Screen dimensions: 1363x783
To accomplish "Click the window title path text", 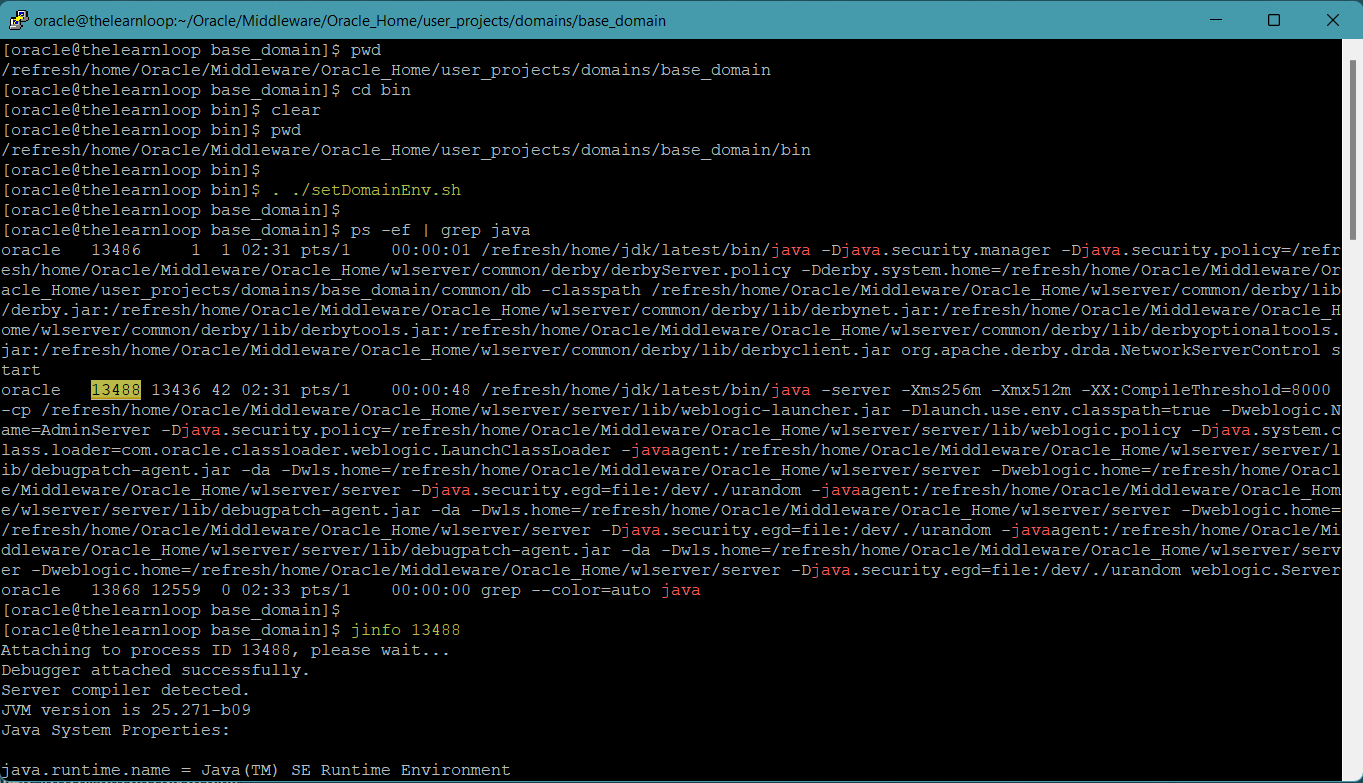I will tap(349, 20).
